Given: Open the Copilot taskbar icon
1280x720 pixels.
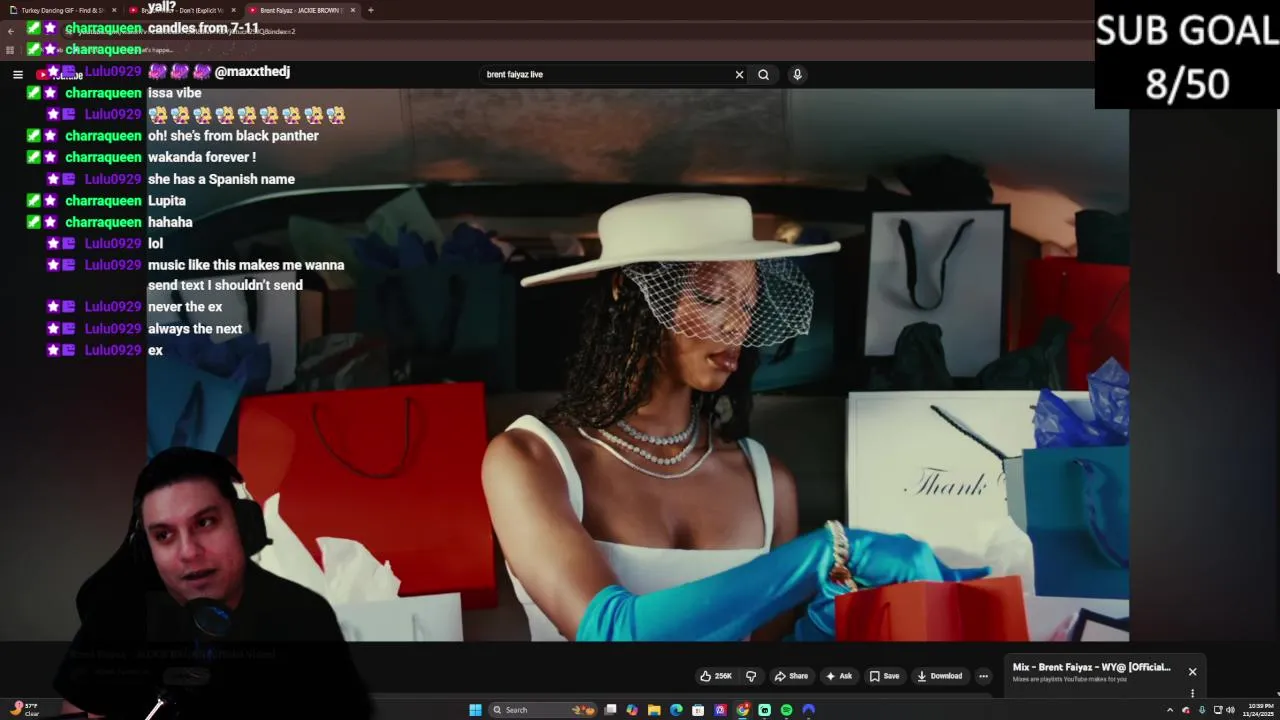Looking at the screenshot, I should tap(632, 710).
